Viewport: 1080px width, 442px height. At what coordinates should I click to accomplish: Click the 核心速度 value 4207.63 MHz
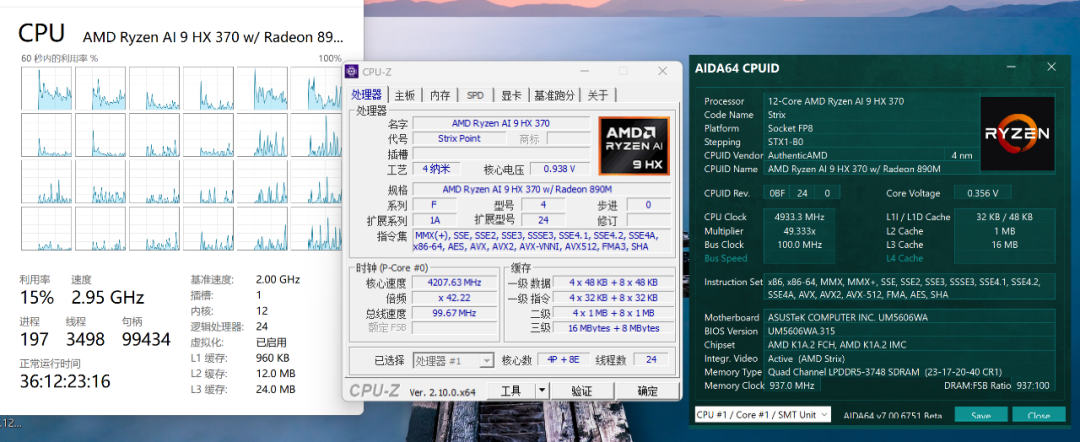(453, 282)
